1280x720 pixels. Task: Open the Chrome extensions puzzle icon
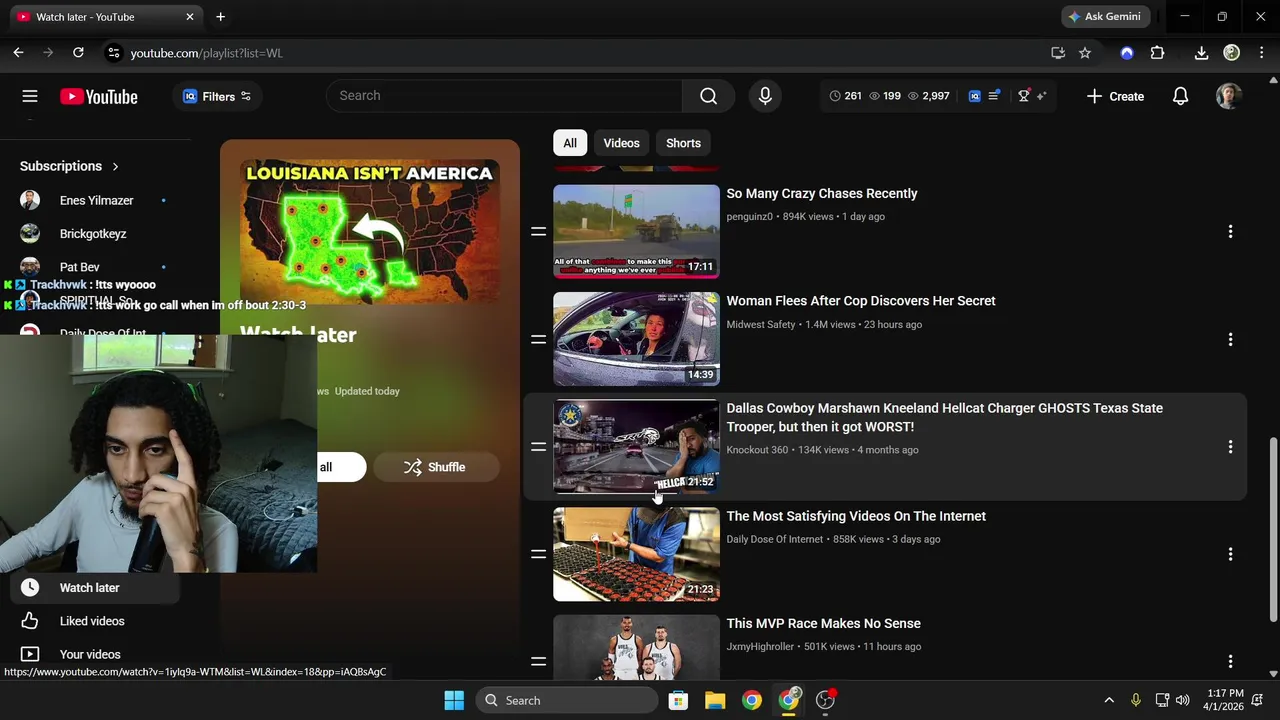point(1157,53)
